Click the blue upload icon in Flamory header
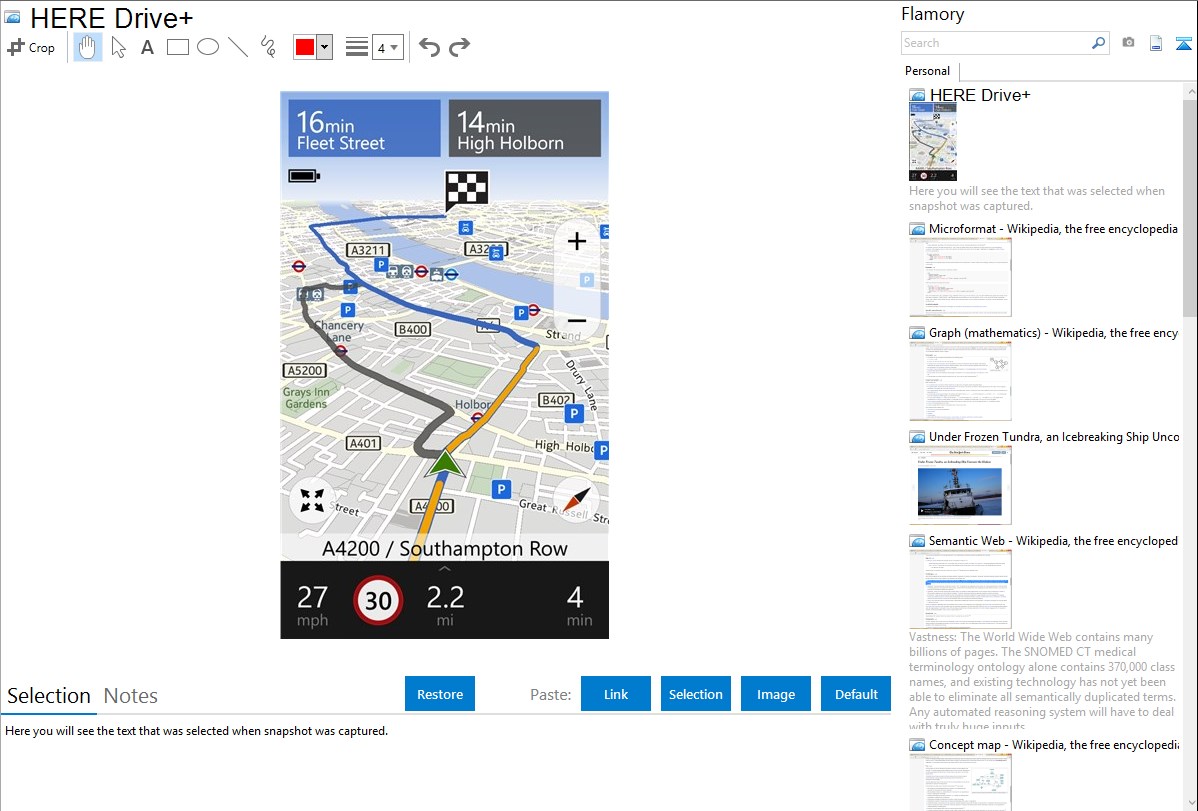 1183,44
